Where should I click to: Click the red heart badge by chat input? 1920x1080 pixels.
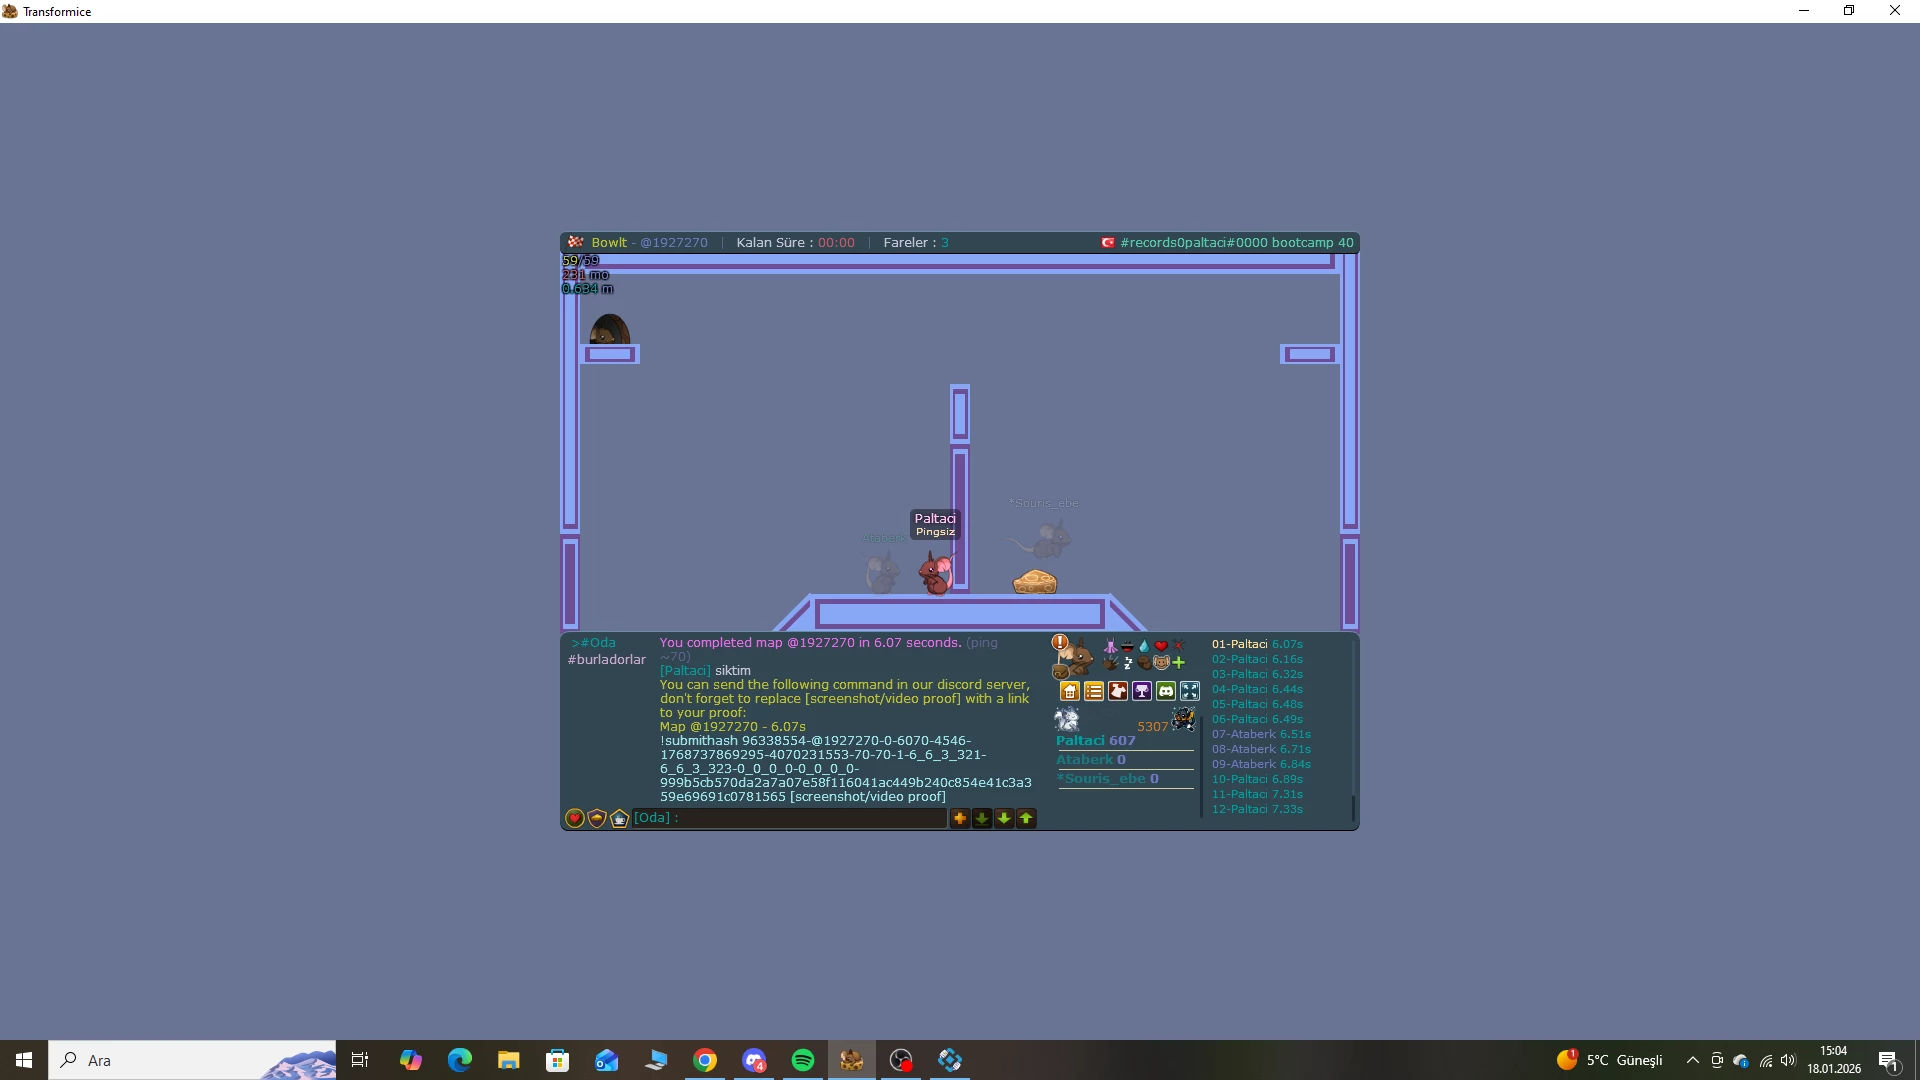click(x=575, y=818)
